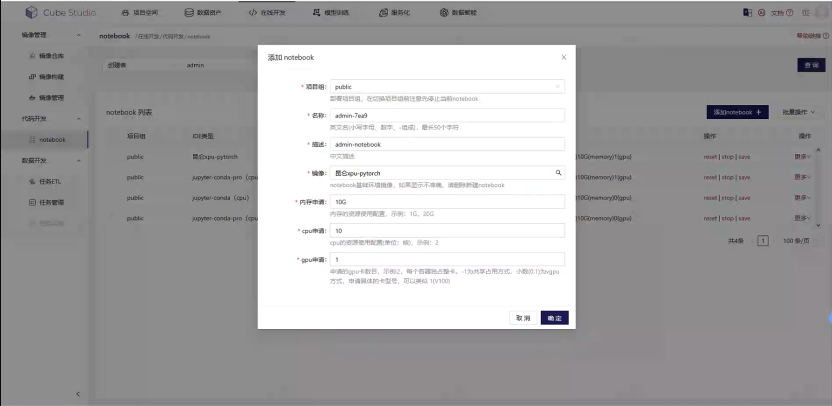
Task: Click save in the 昆仑xpu-pytorch row
Action: tap(744, 157)
